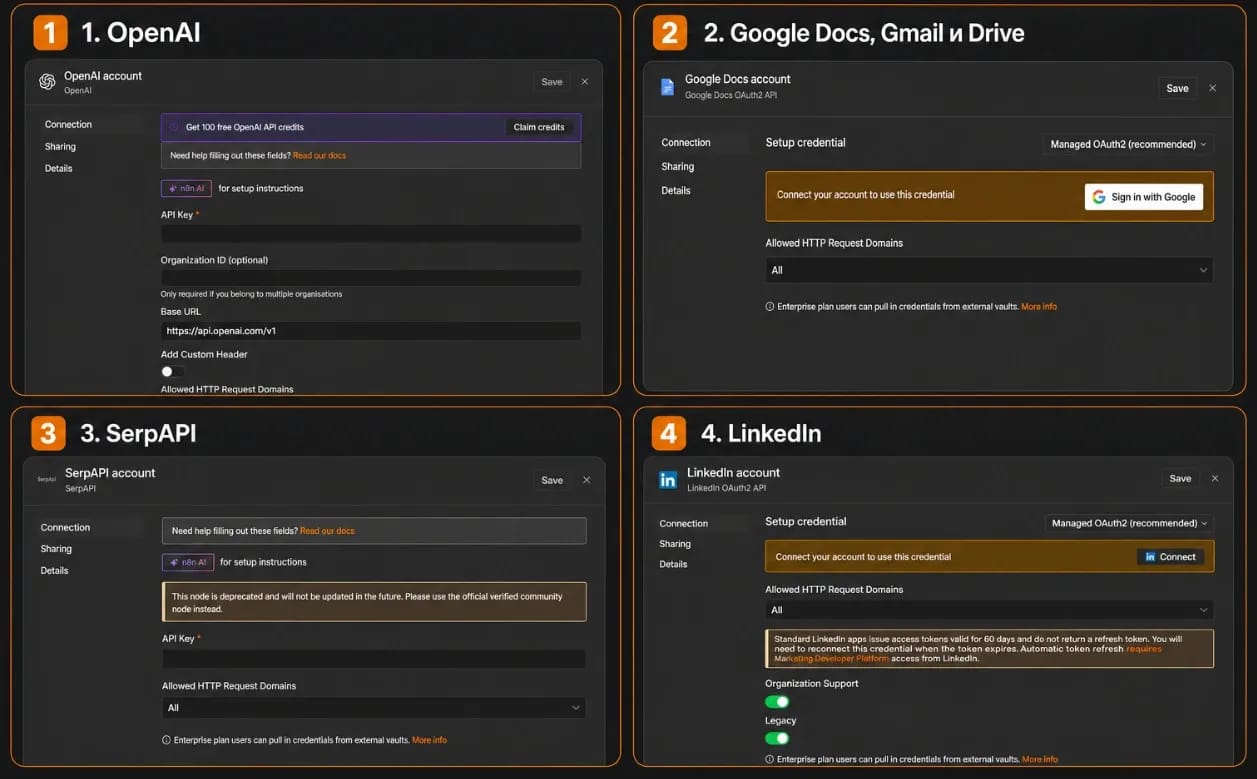
Task: Select Connection tab in SerpAPI panel
Action: (x=65, y=528)
